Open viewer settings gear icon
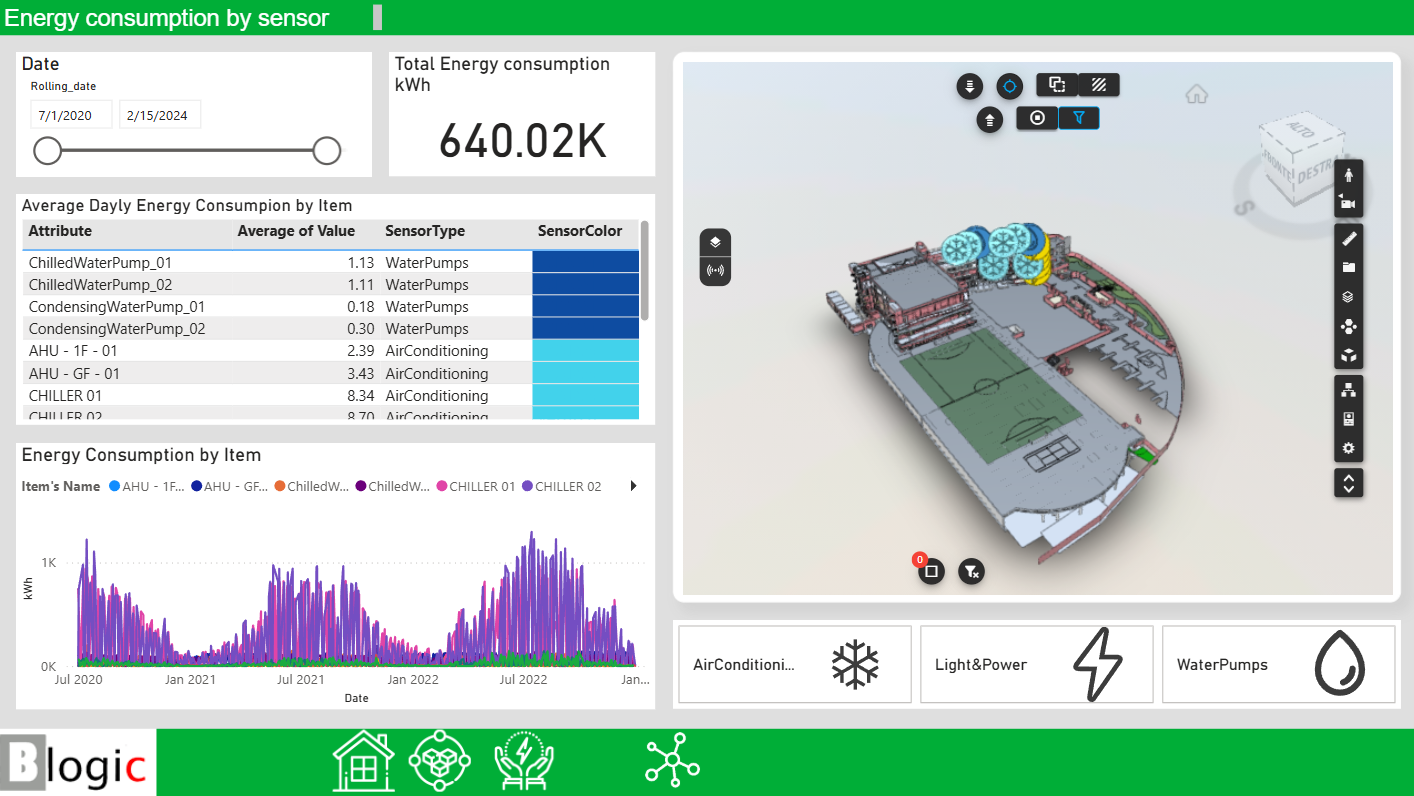 pos(1348,448)
